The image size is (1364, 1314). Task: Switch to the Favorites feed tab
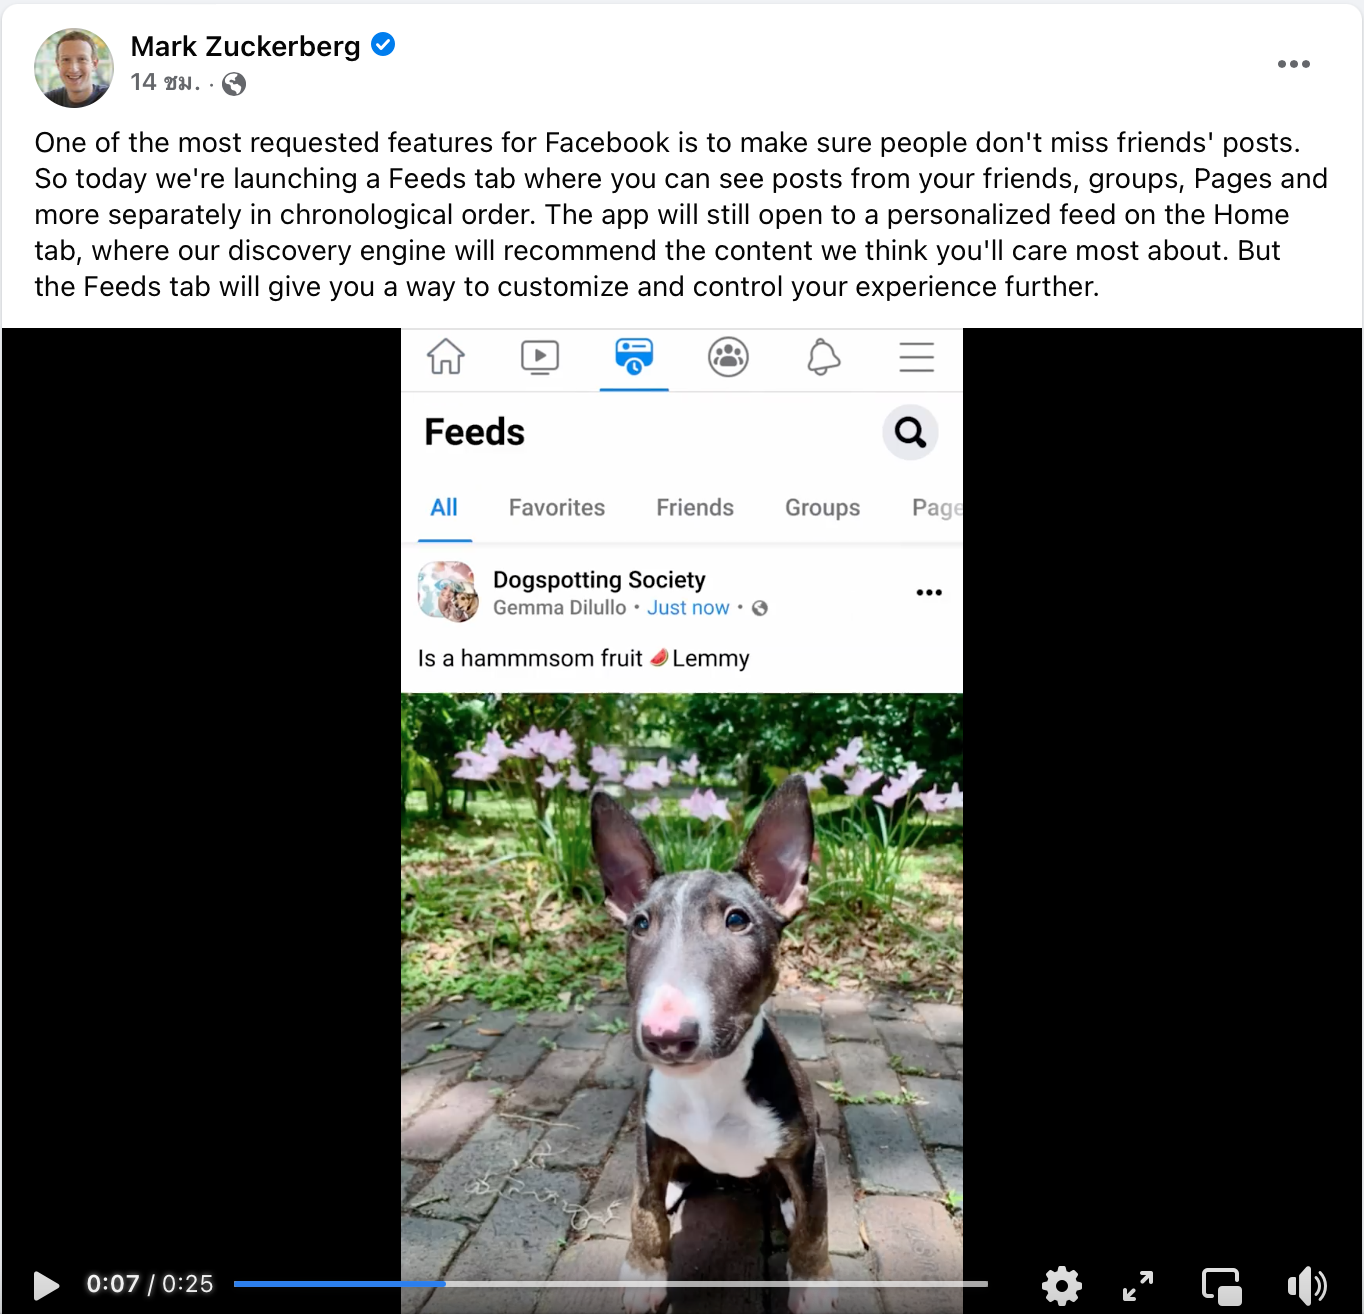point(557,508)
